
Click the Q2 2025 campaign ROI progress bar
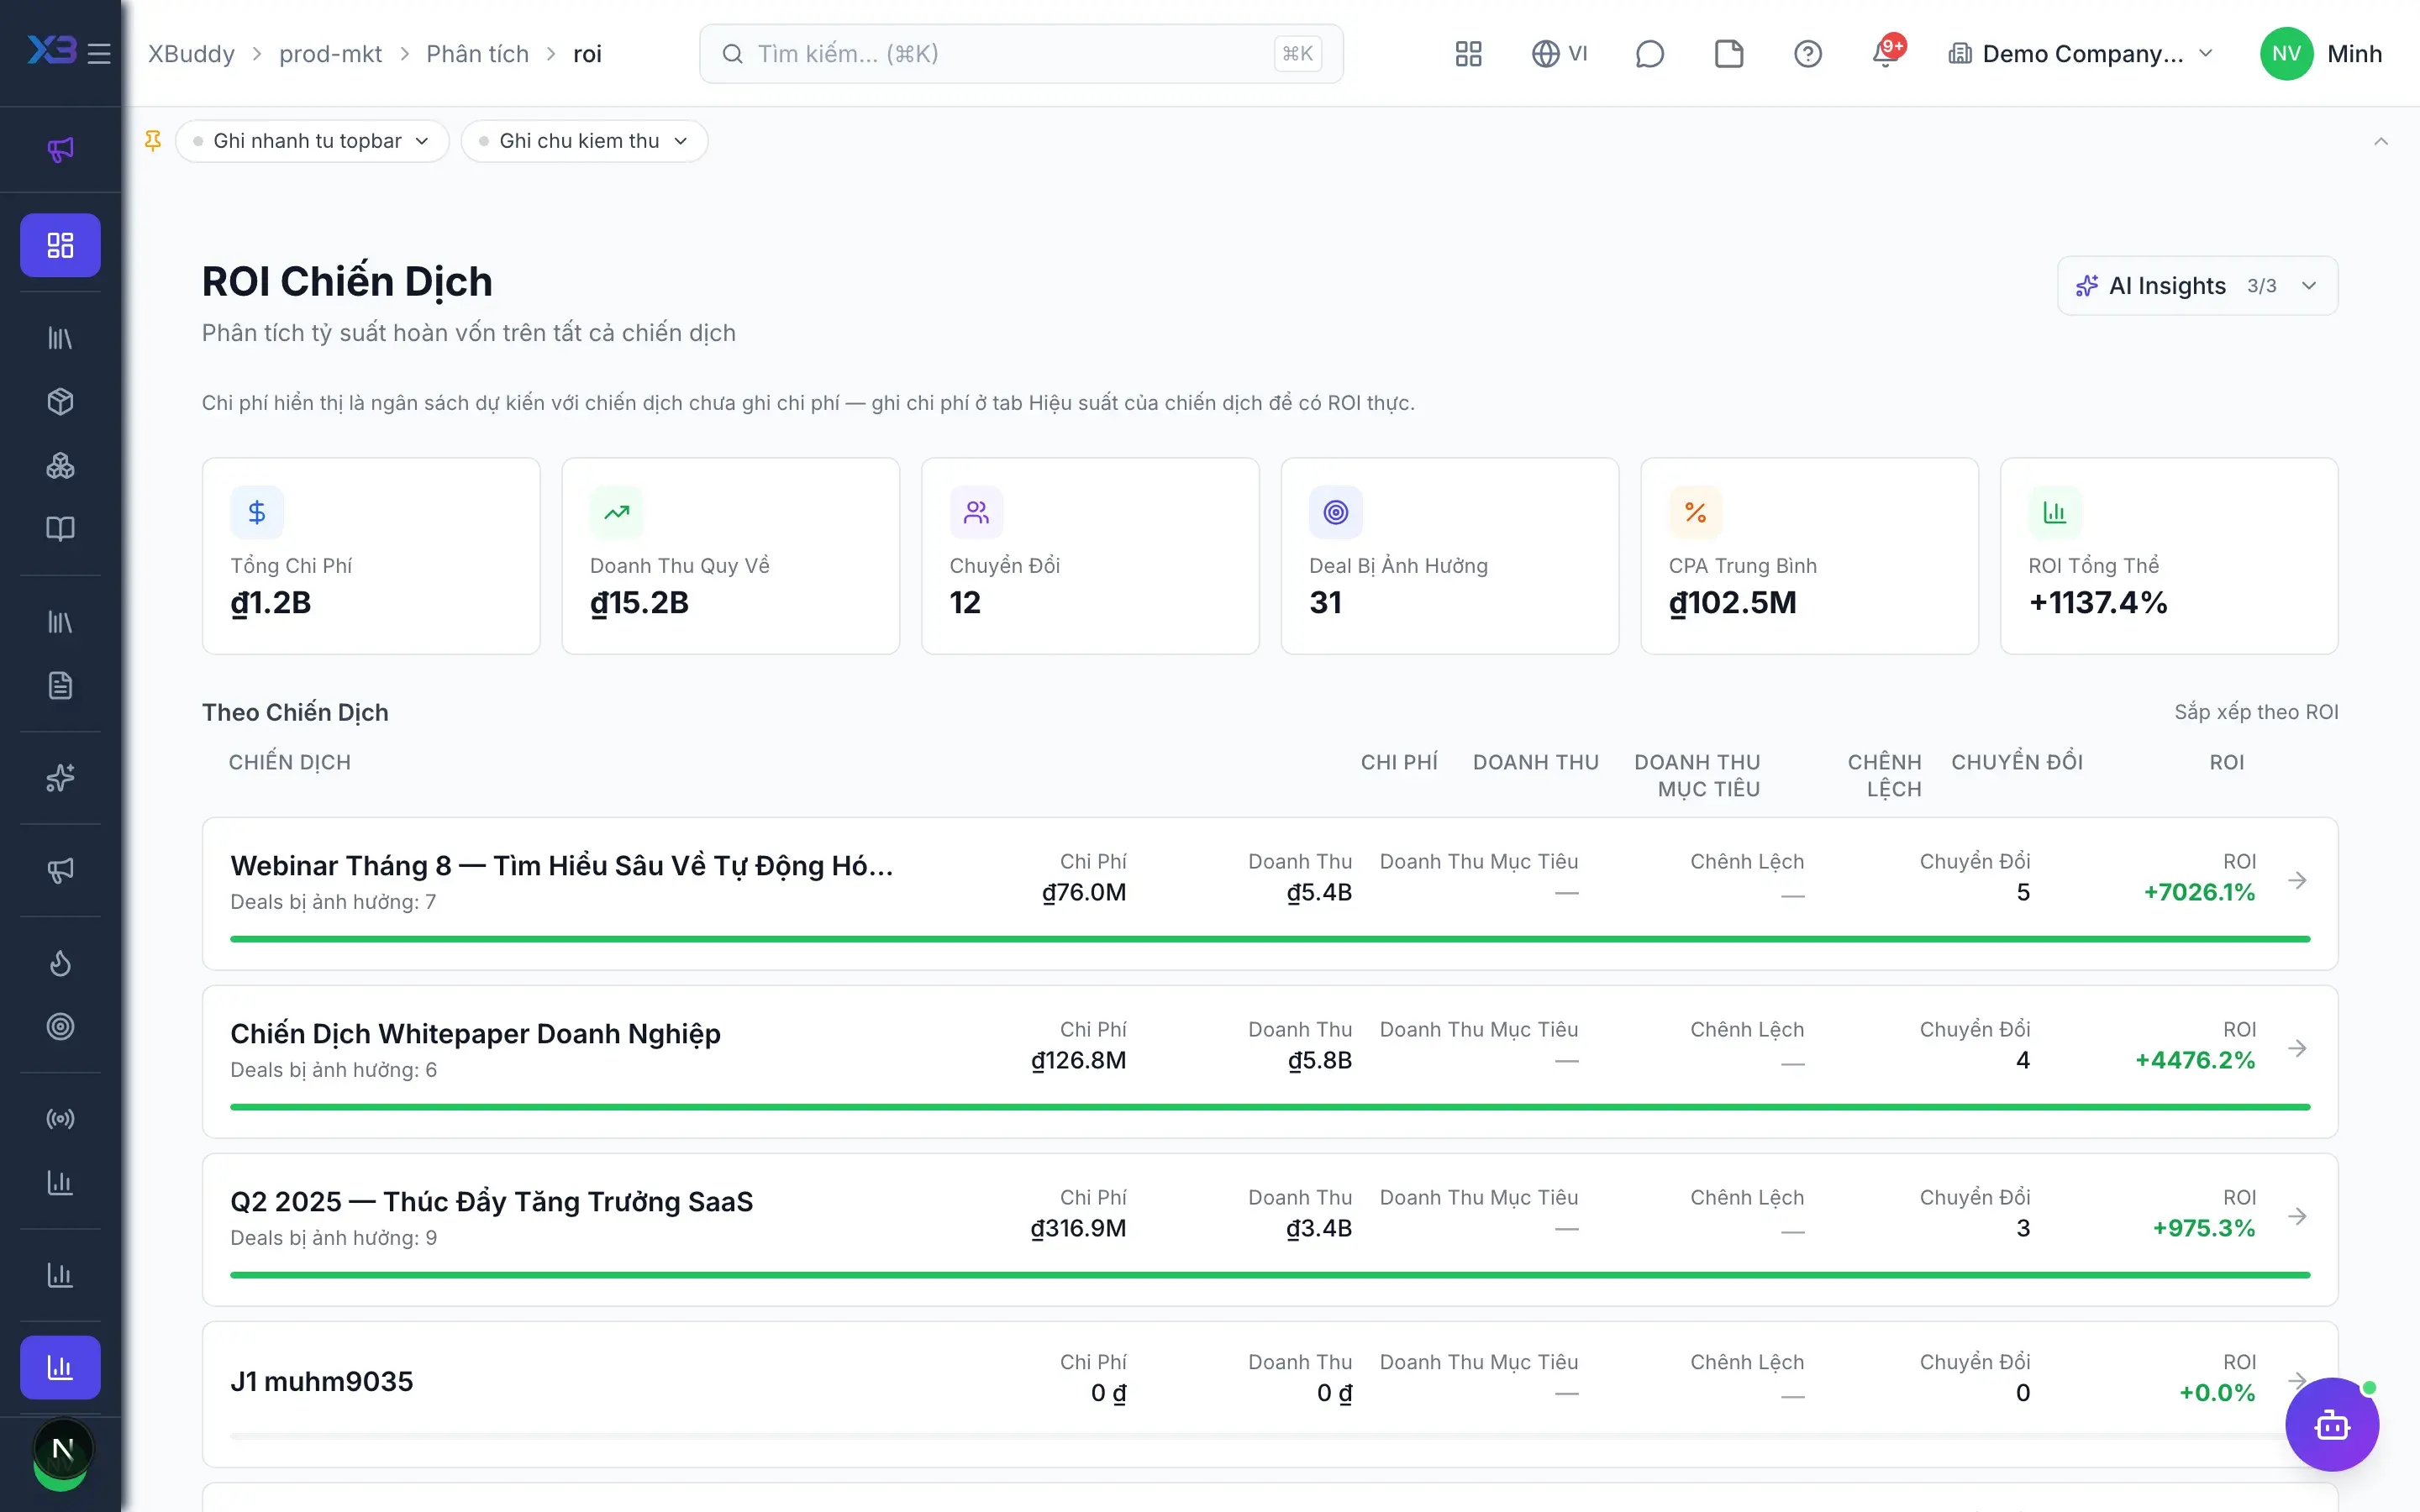click(1270, 1275)
